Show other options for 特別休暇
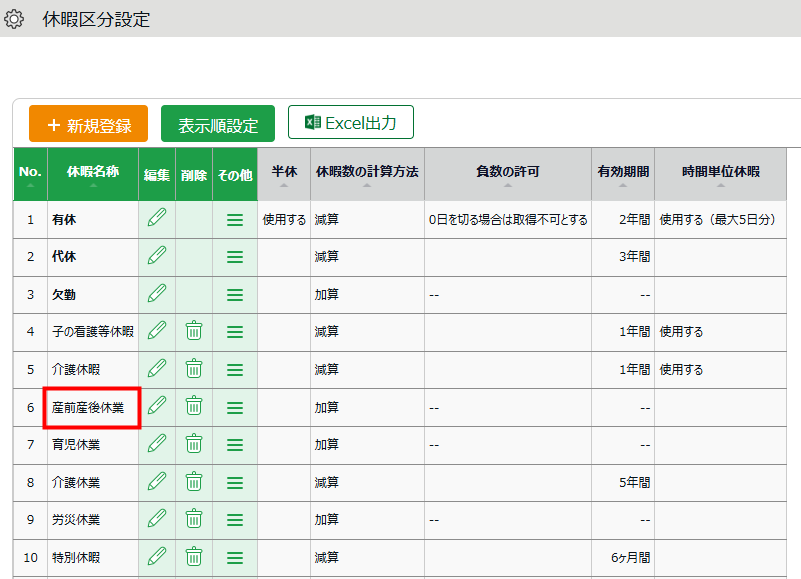Viewport: 801px width, 579px height. pyautogui.click(x=235, y=557)
